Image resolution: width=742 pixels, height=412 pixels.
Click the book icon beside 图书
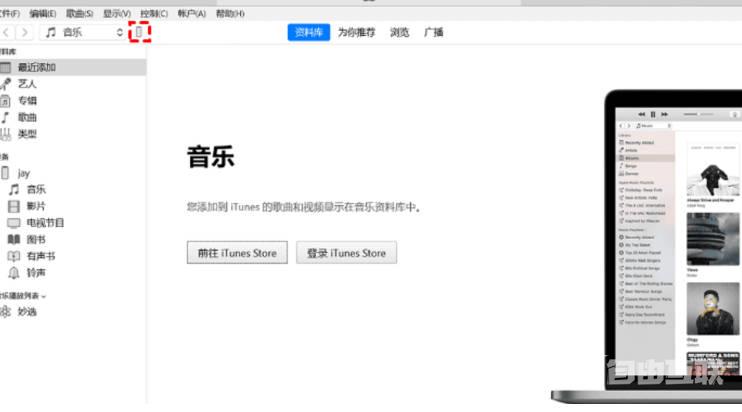click(x=14, y=239)
